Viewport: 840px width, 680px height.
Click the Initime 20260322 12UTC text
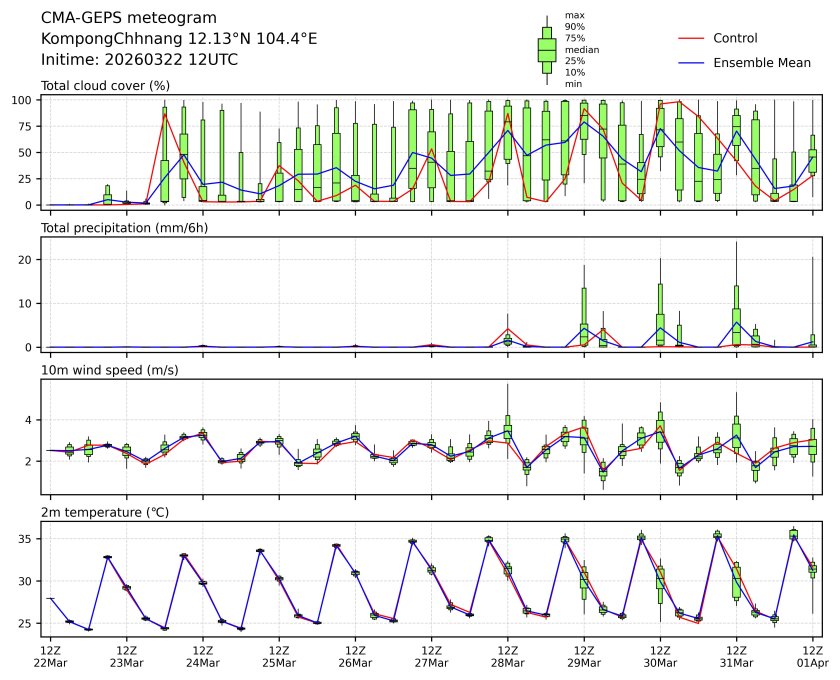[139, 59]
